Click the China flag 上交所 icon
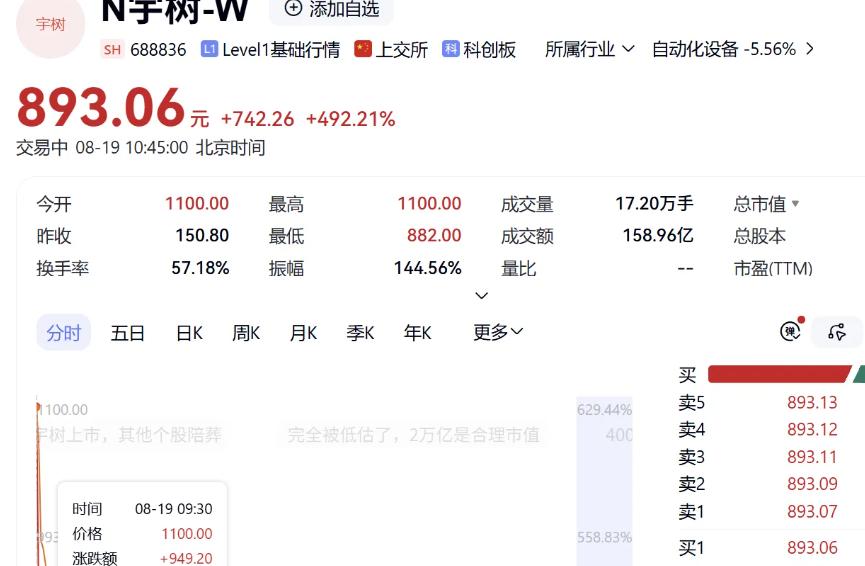 (x=362, y=49)
